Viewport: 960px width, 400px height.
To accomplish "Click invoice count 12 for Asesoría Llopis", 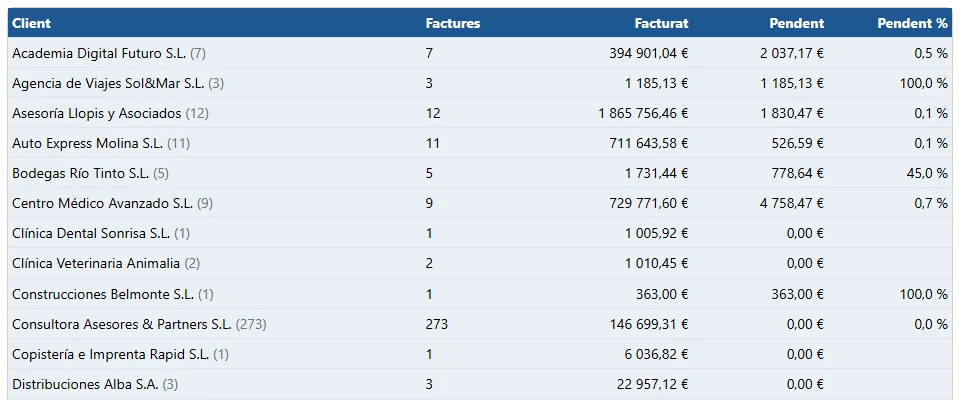I will pyautogui.click(x=433, y=113).
